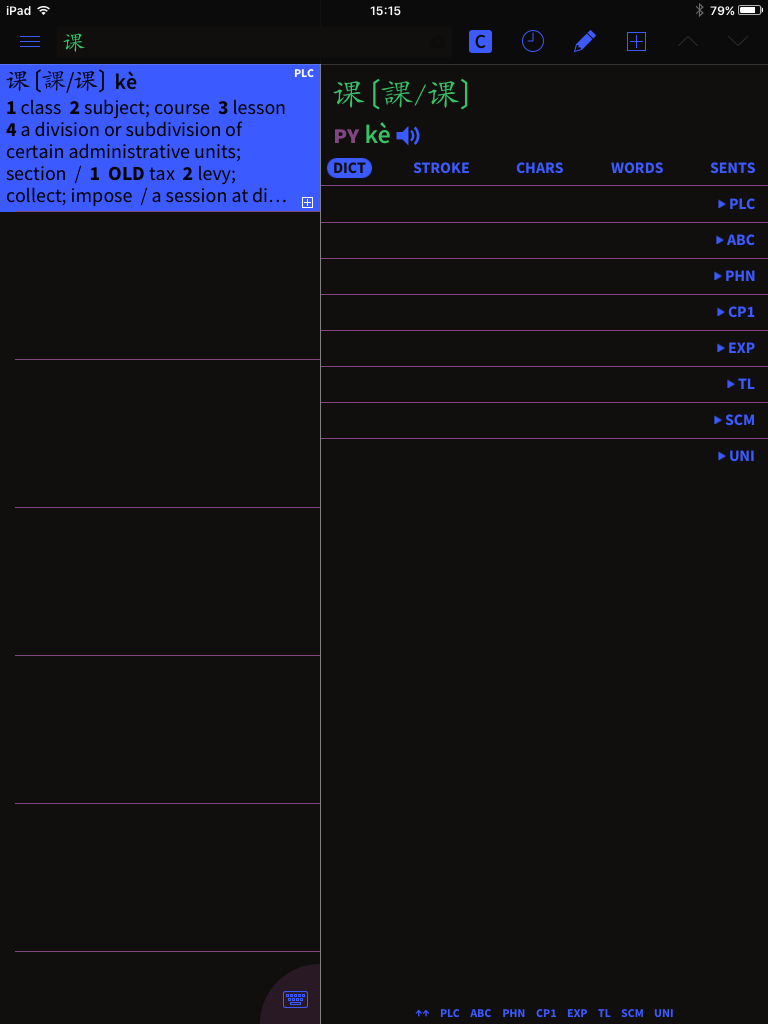
Task: Jump to ABC in the bottom bar
Action: 481,1014
